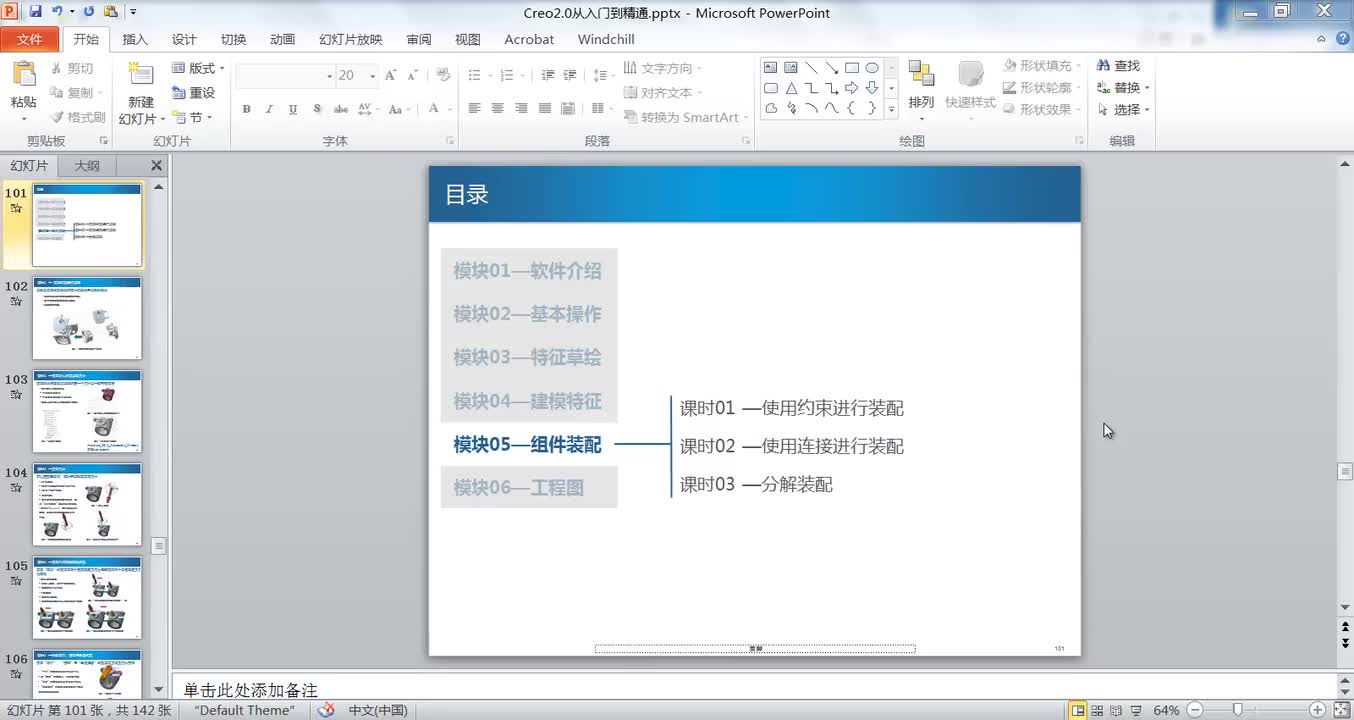This screenshot has height=720, width=1354.
Task: Open the Font dialog launcher
Action: pyautogui.click(x=450, y=141)
